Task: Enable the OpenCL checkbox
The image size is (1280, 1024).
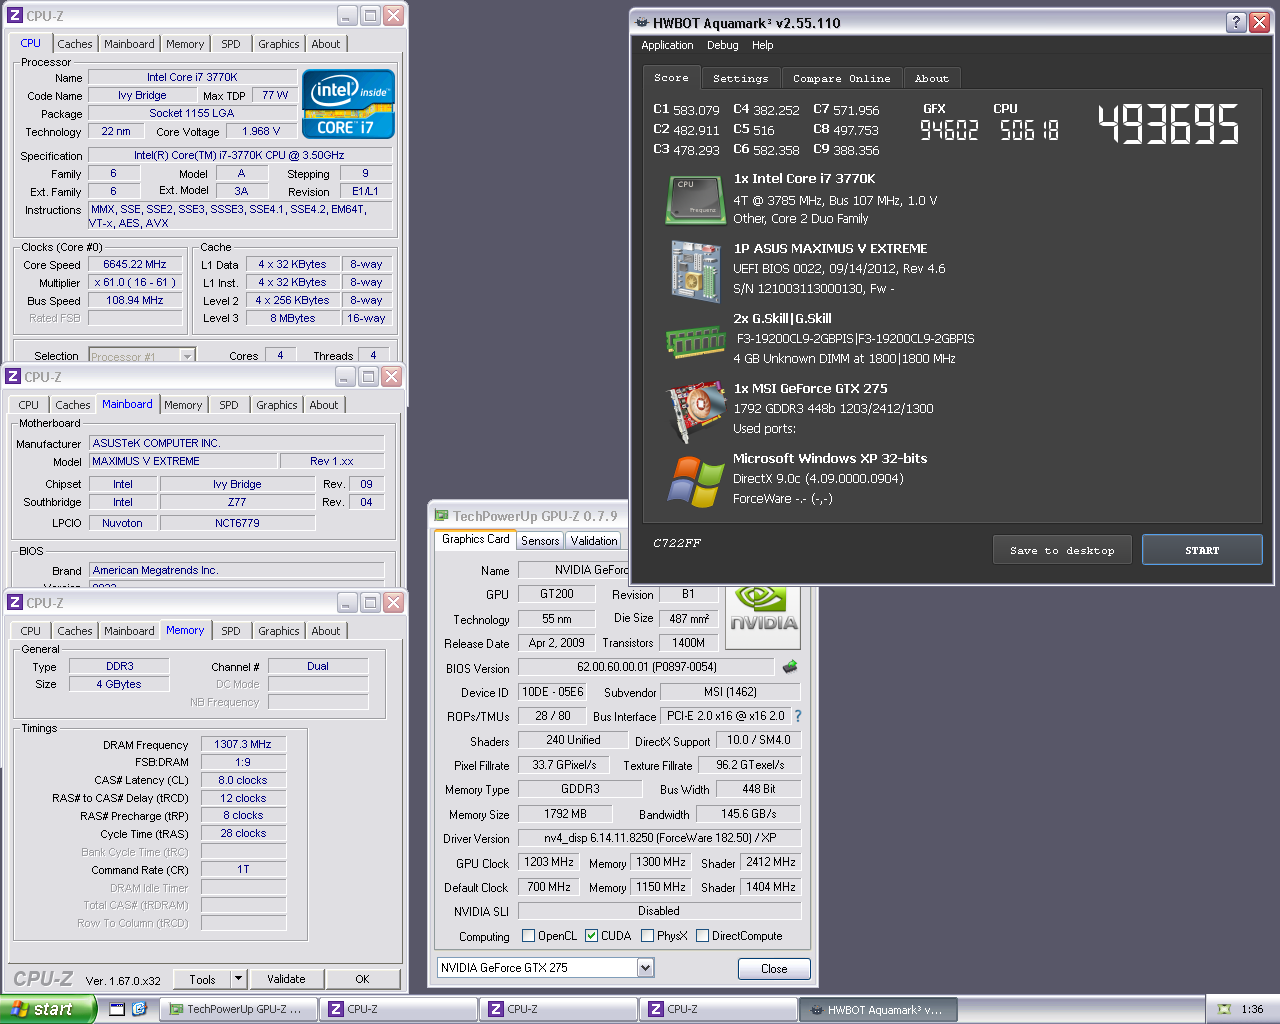Action: pyautogui.click(x=529, y=936)
